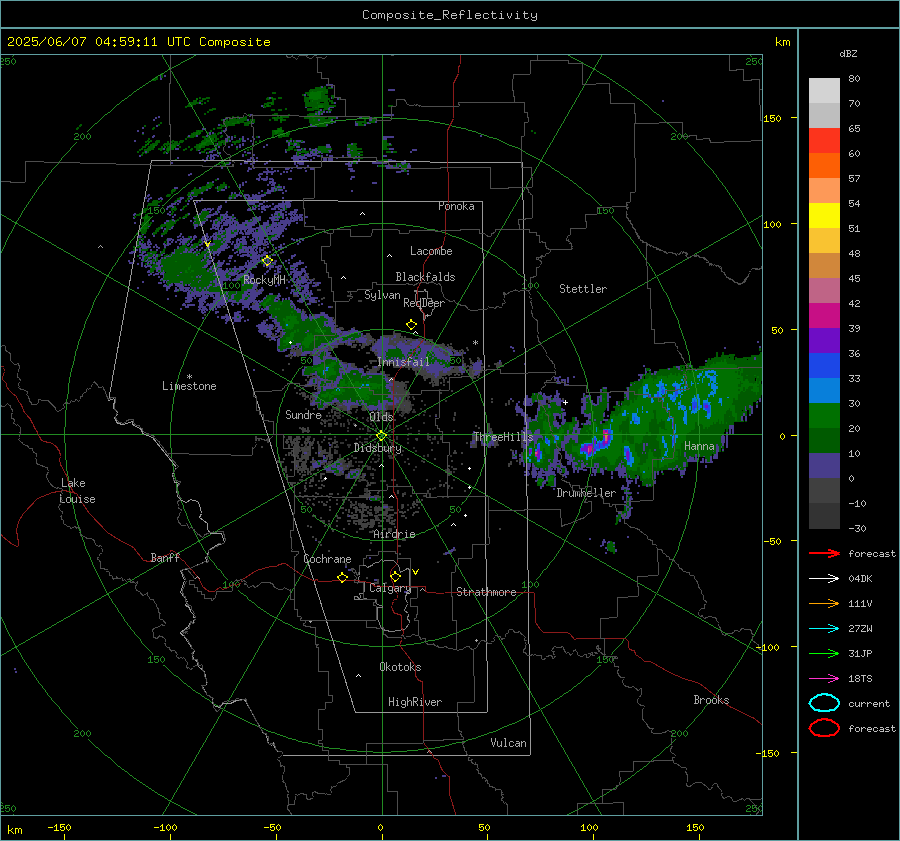
Task: Click the red 'forecast' ellipse legend icon
Action: (x=824, y=728)
